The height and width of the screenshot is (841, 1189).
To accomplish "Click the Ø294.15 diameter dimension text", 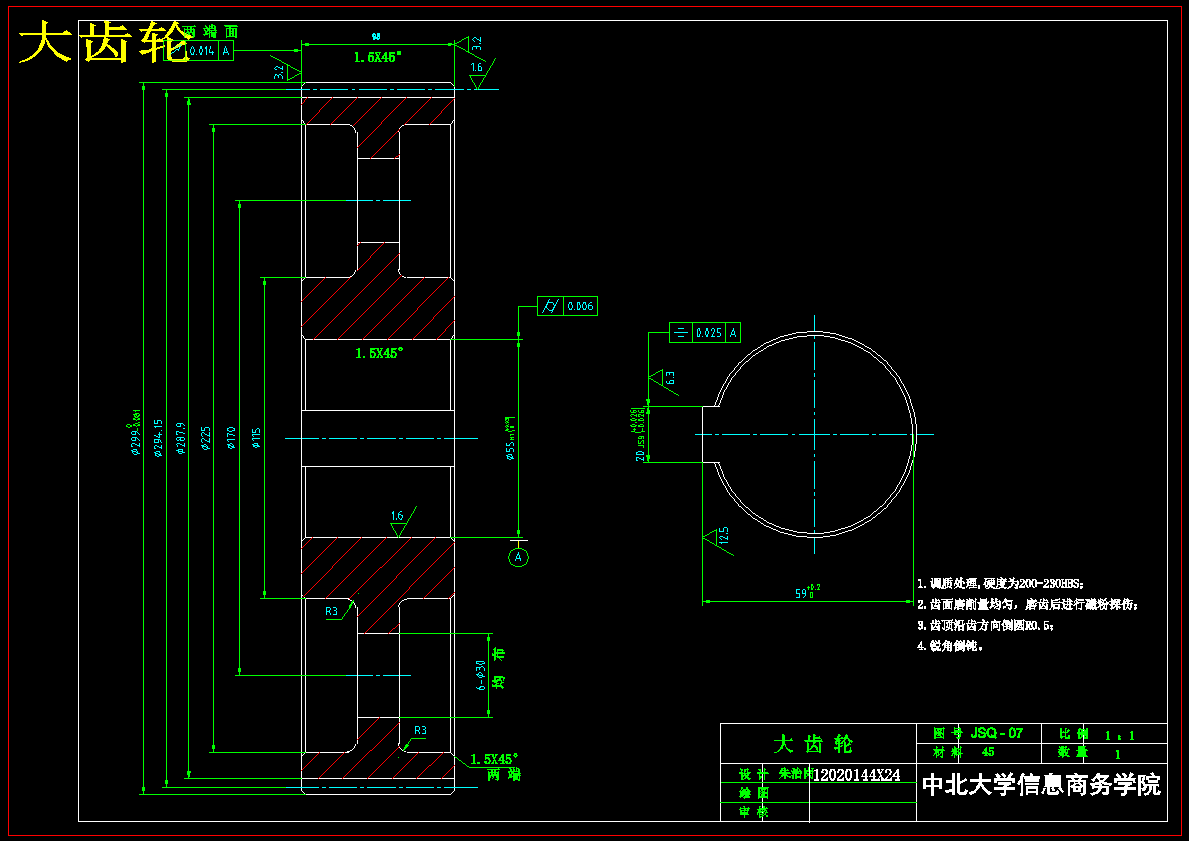I will coord(158,438).
